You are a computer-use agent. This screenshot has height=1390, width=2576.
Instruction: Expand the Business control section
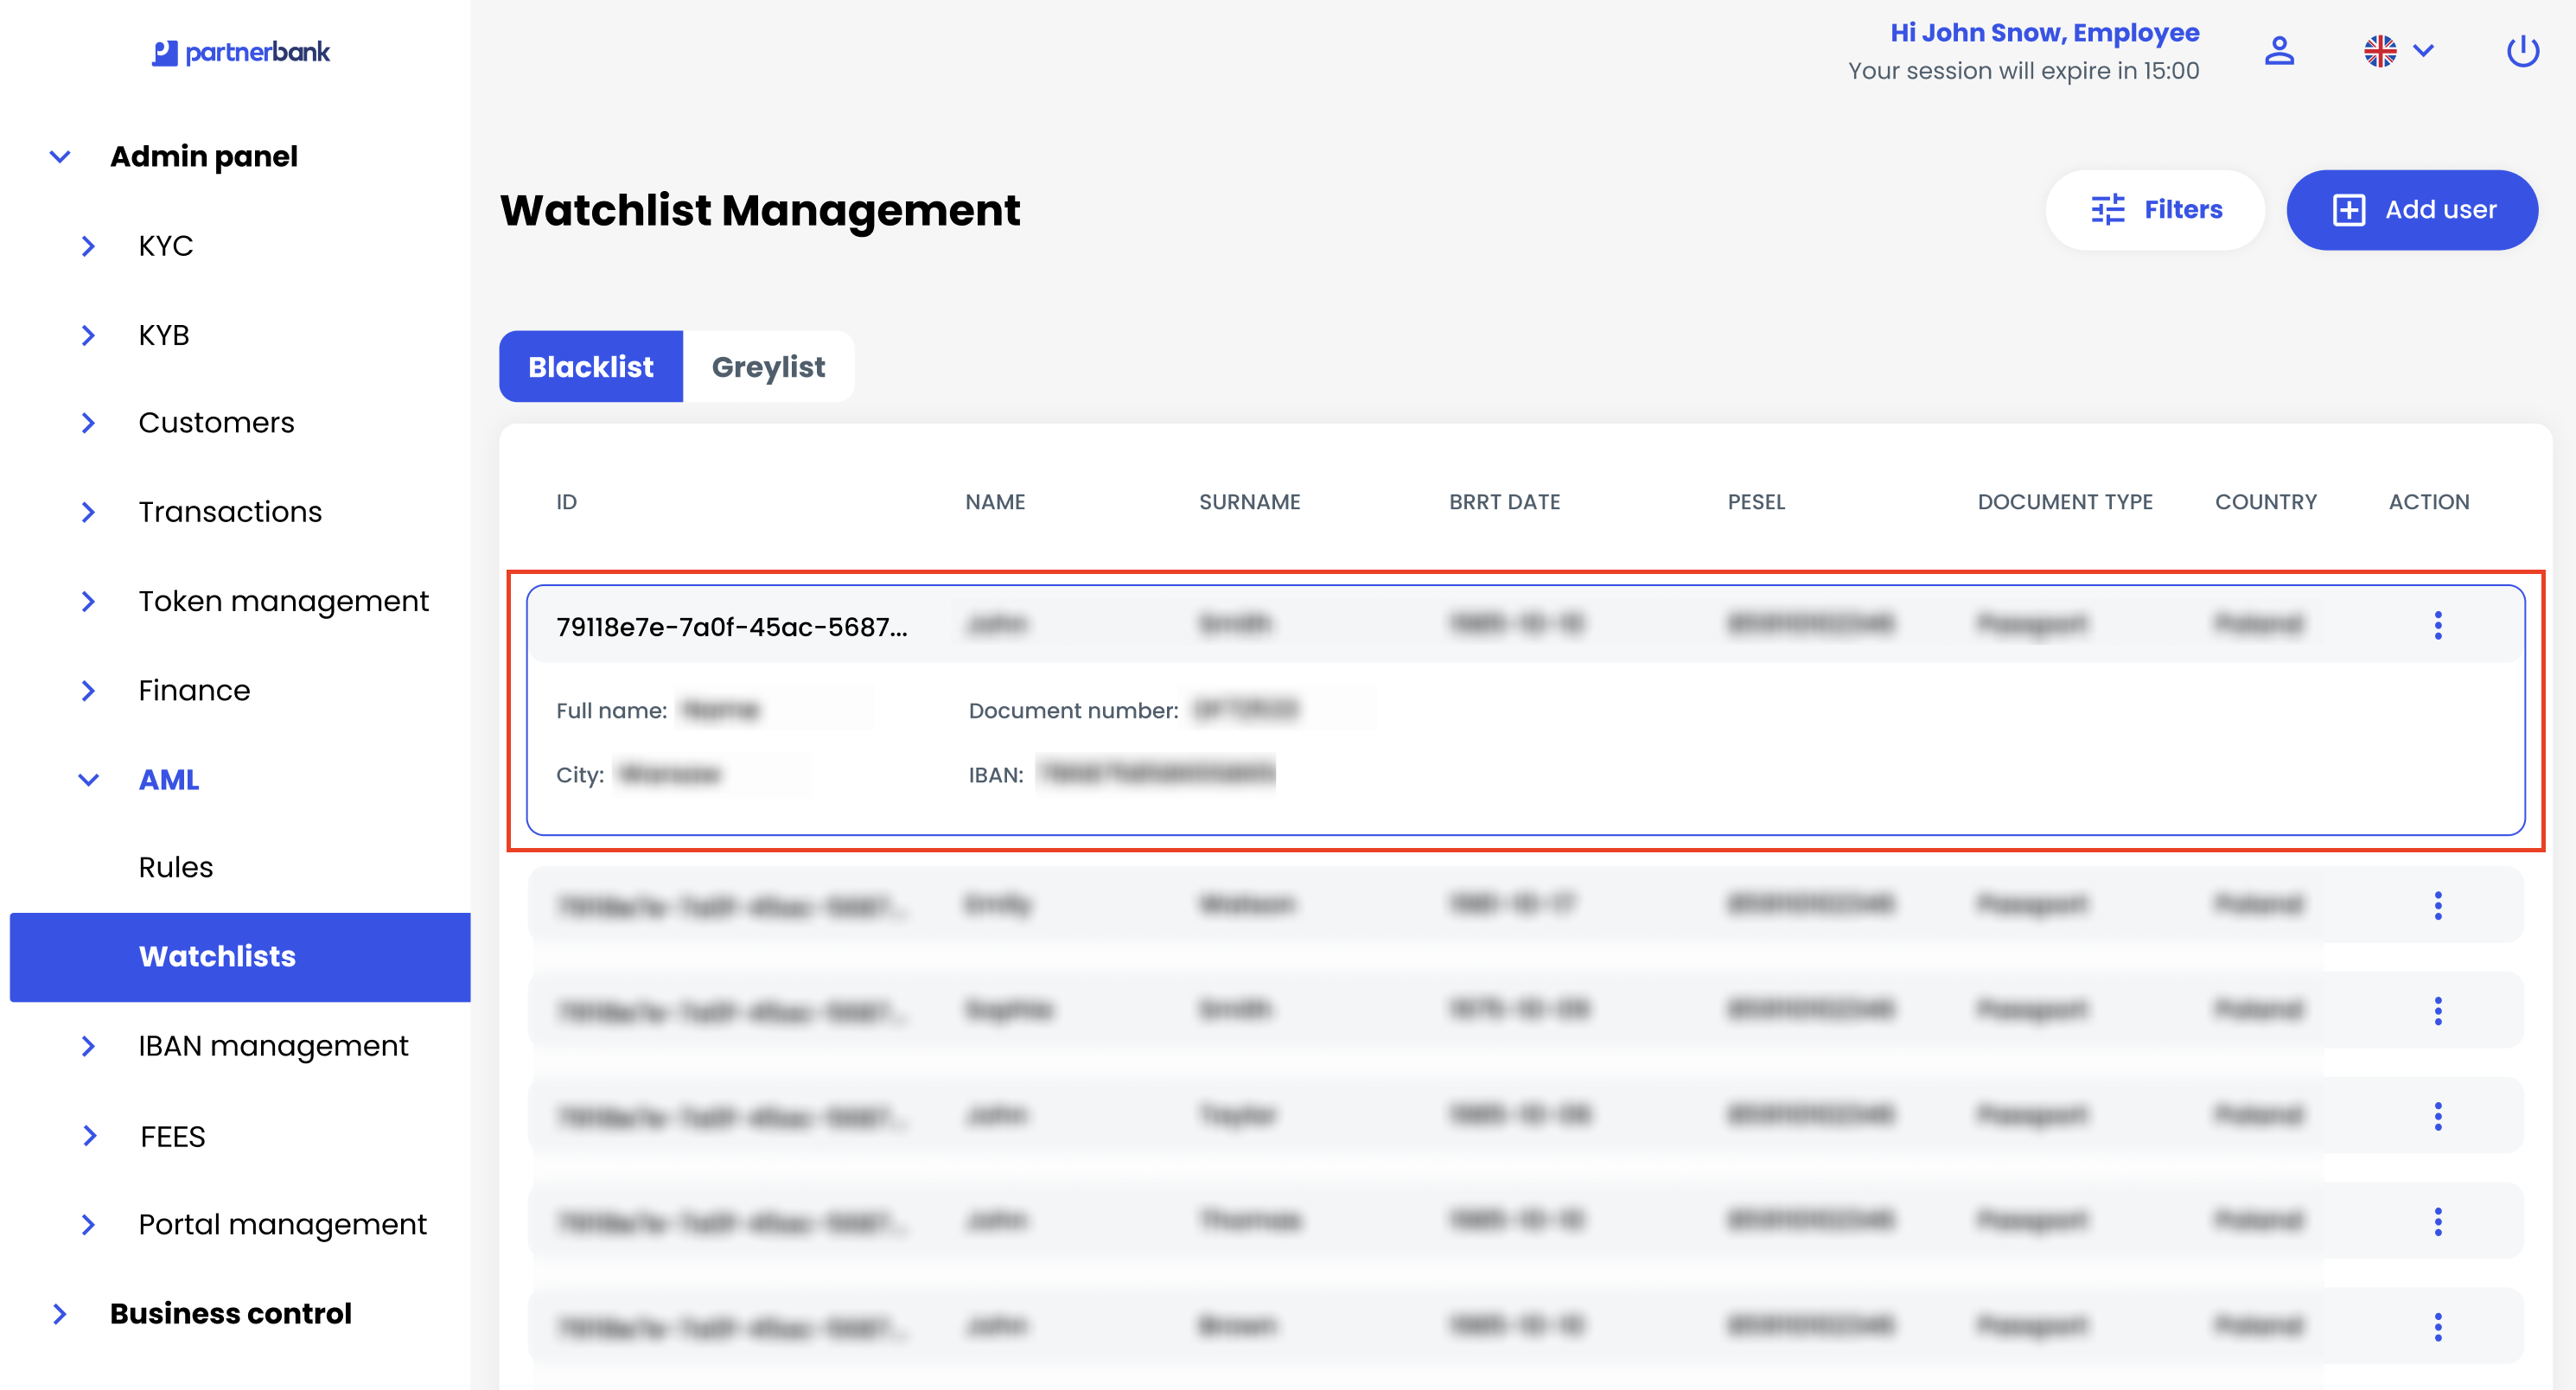[x=60, y=1313]
